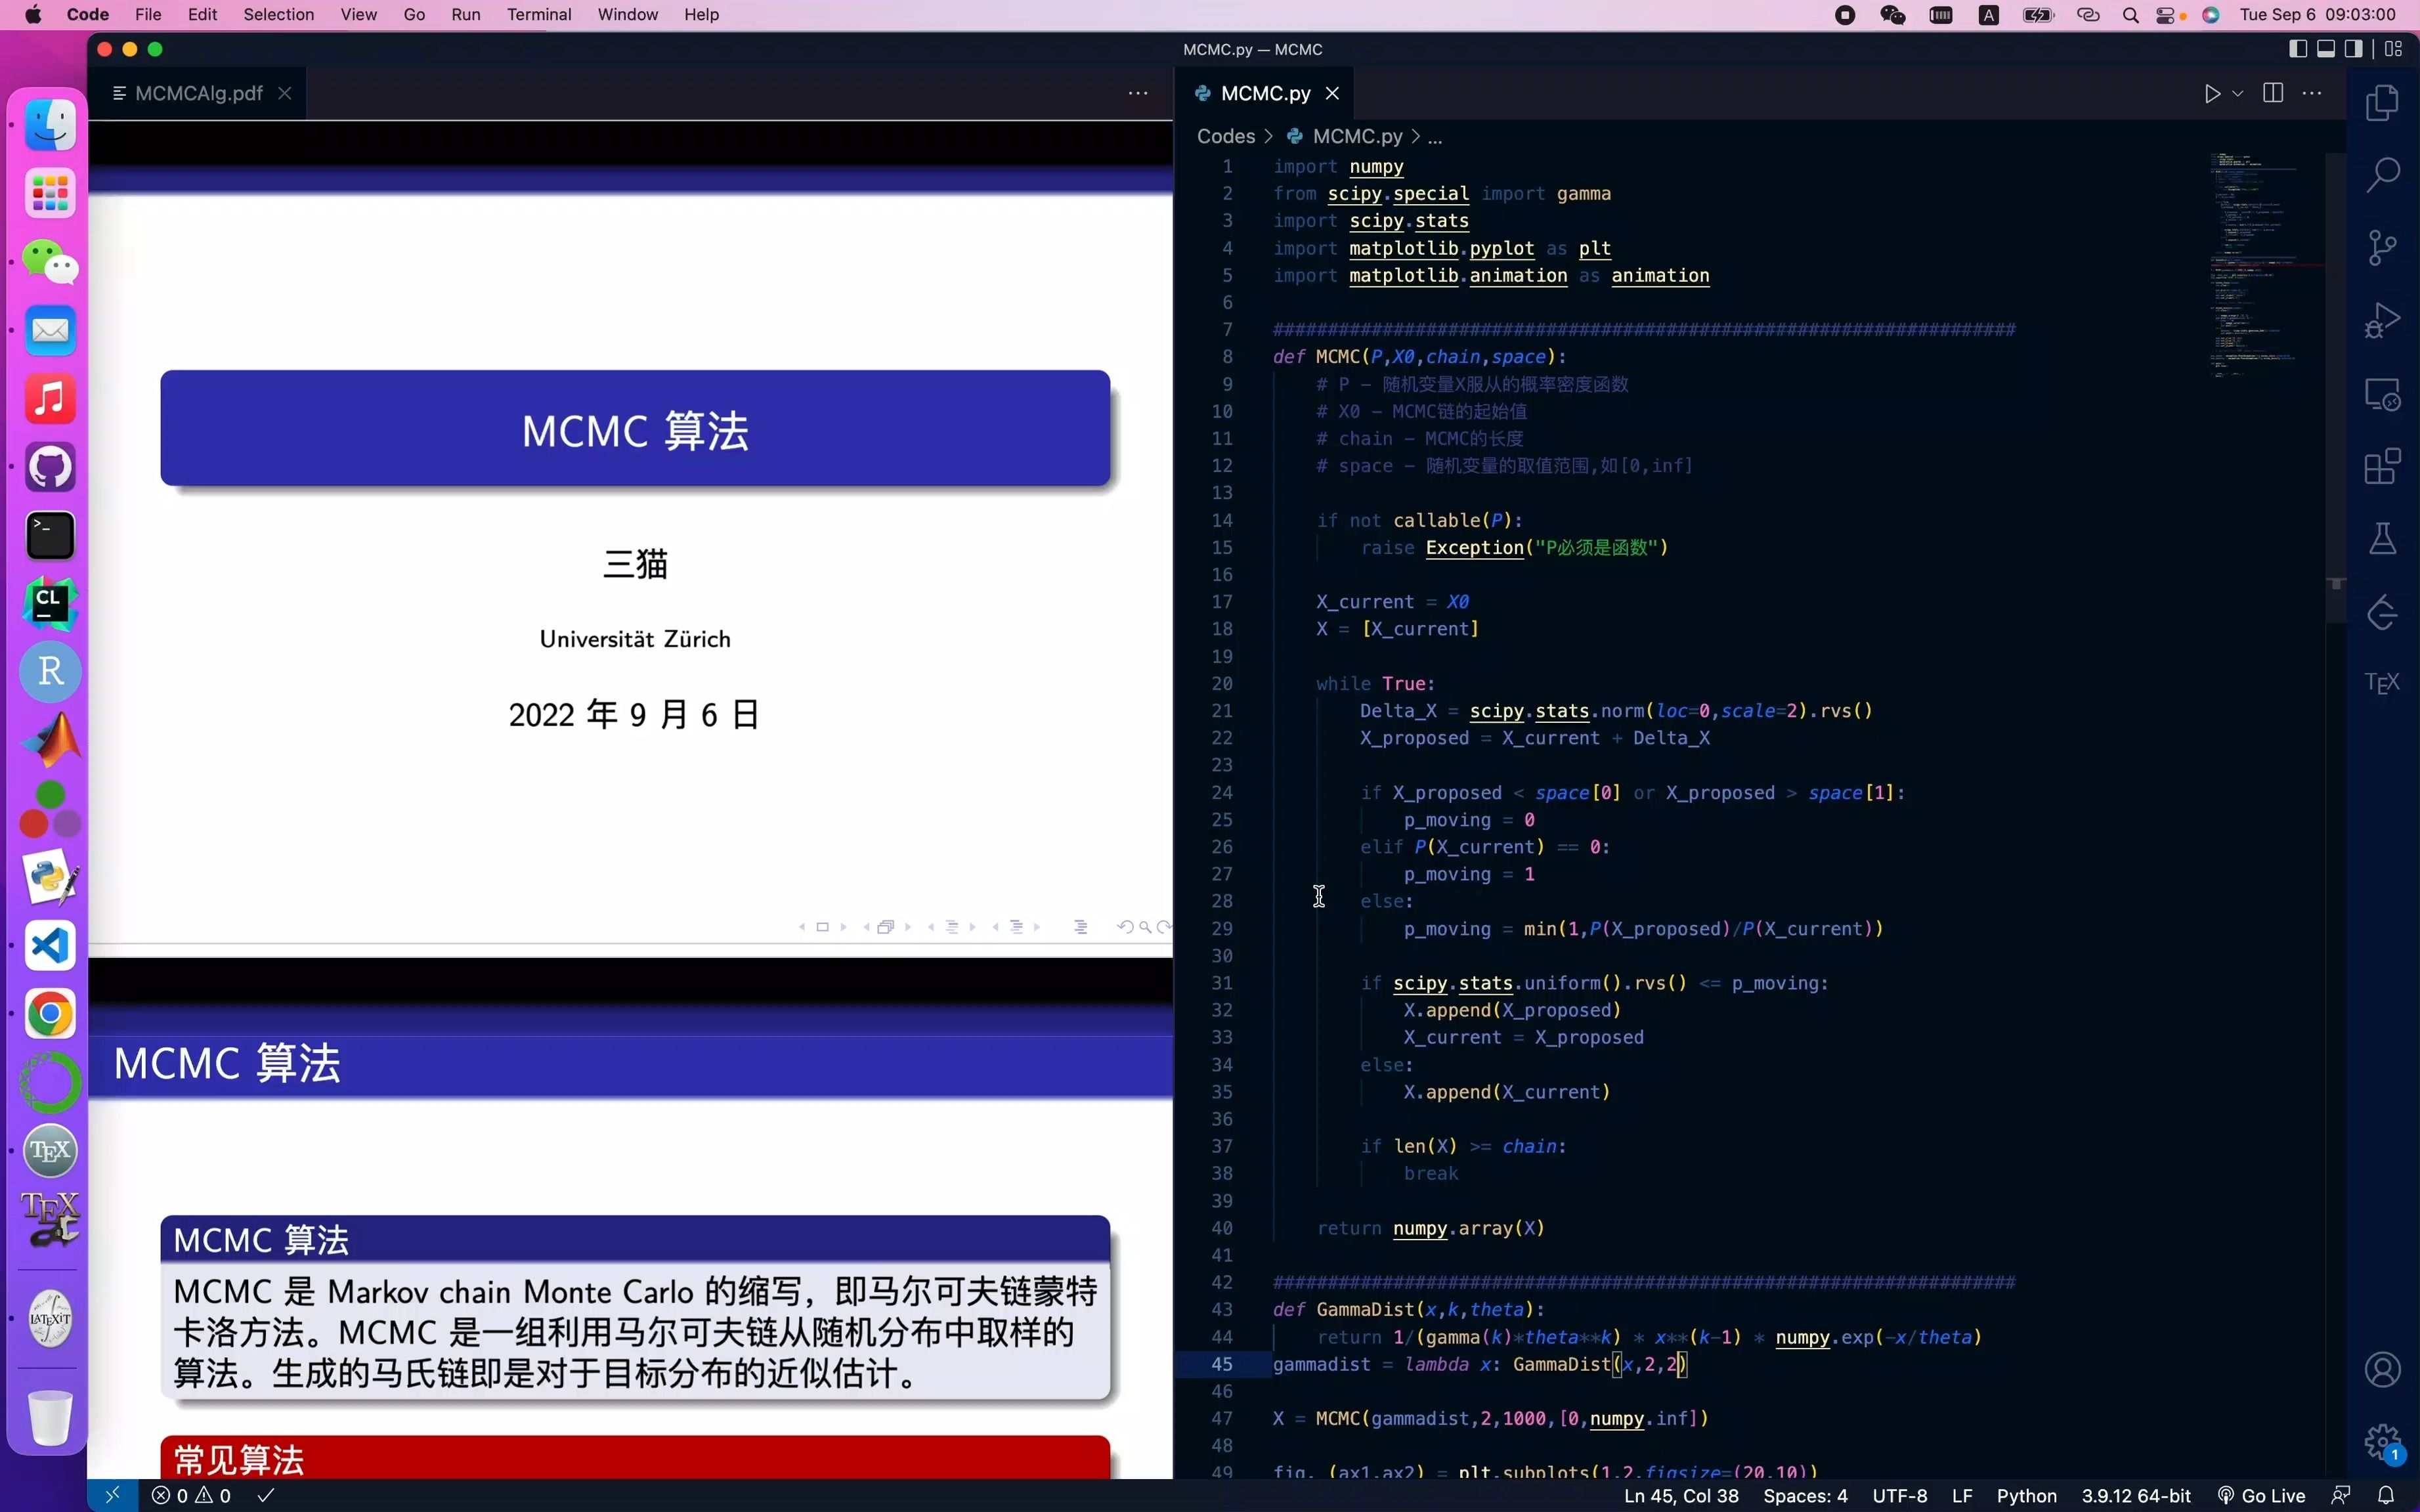Toggle the bottom panel layout button
Viewport: 2420px width, 1512px height.
tap(2326, 49)
